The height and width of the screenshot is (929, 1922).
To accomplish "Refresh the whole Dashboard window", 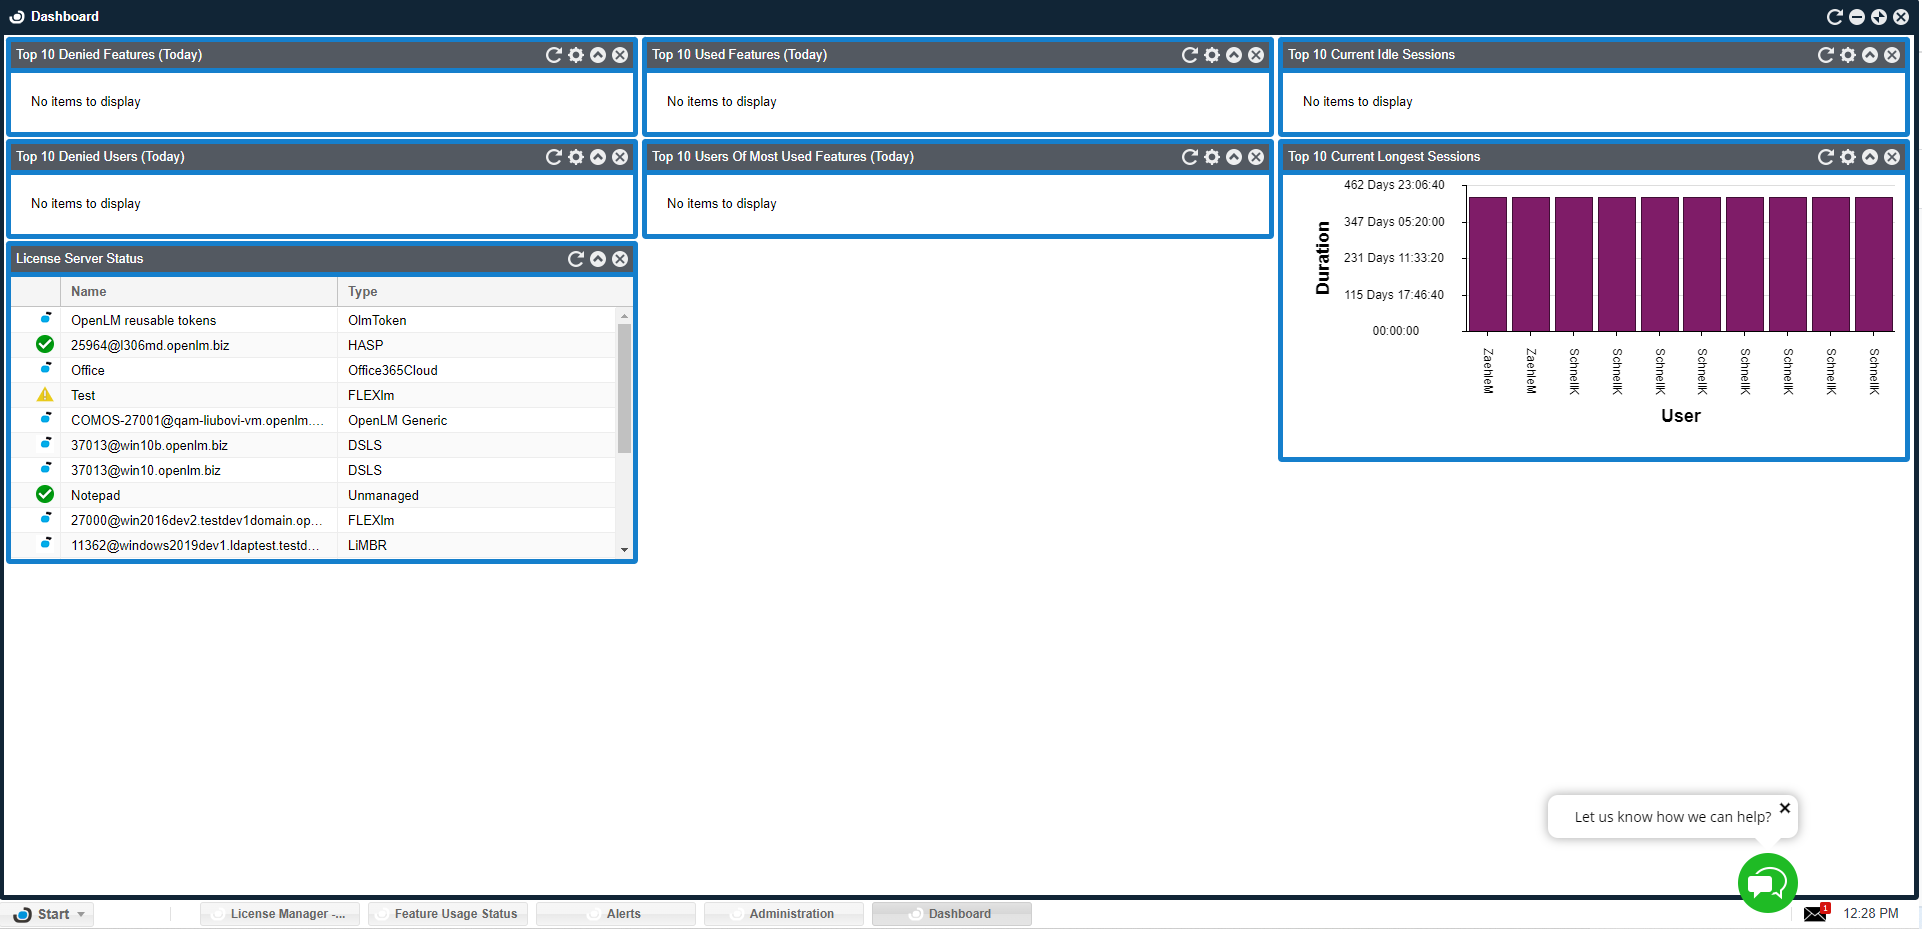I will (1834, 17).
